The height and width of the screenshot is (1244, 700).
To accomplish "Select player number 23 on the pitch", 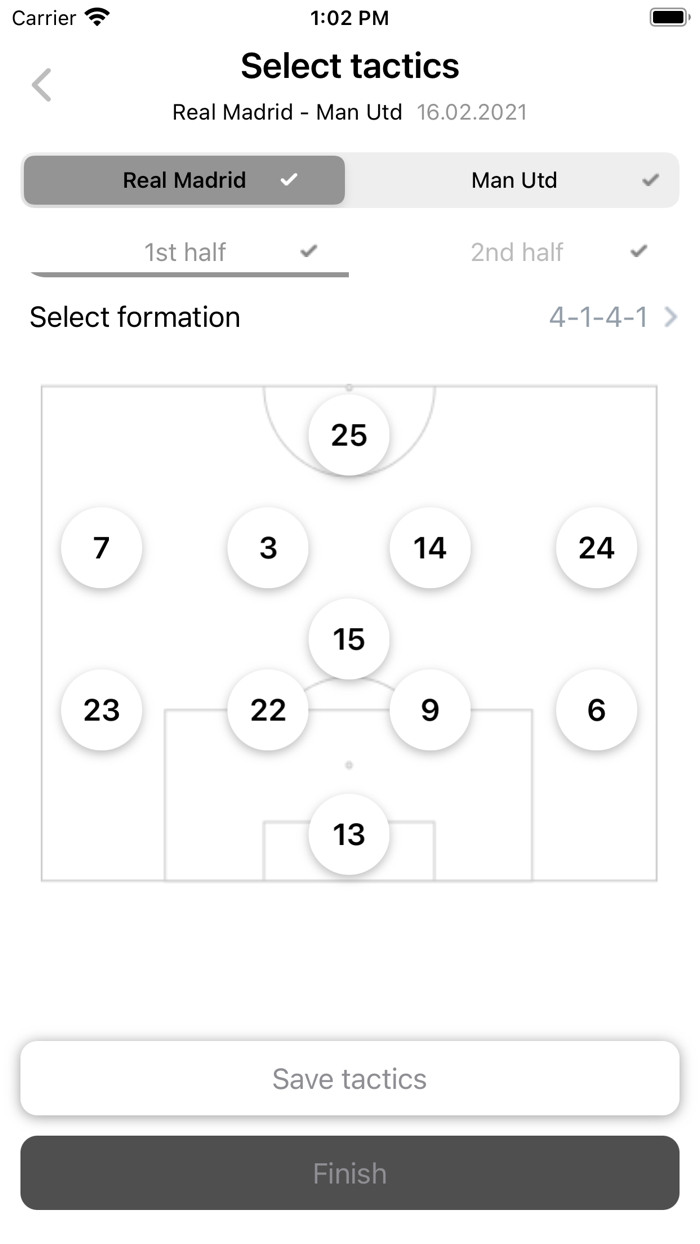I will (x=101, y=710).
